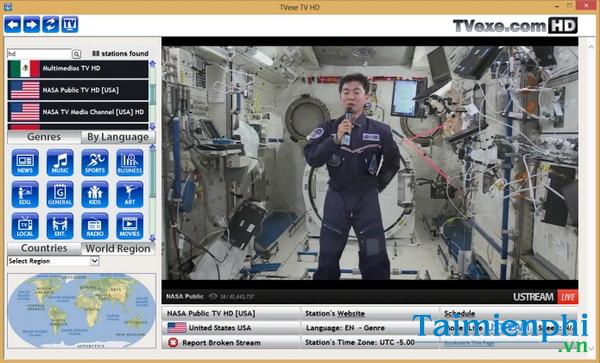This screenshot has width=600, height=363.
Task: Run the station search magnifier icon
Action: pos(76,54)
